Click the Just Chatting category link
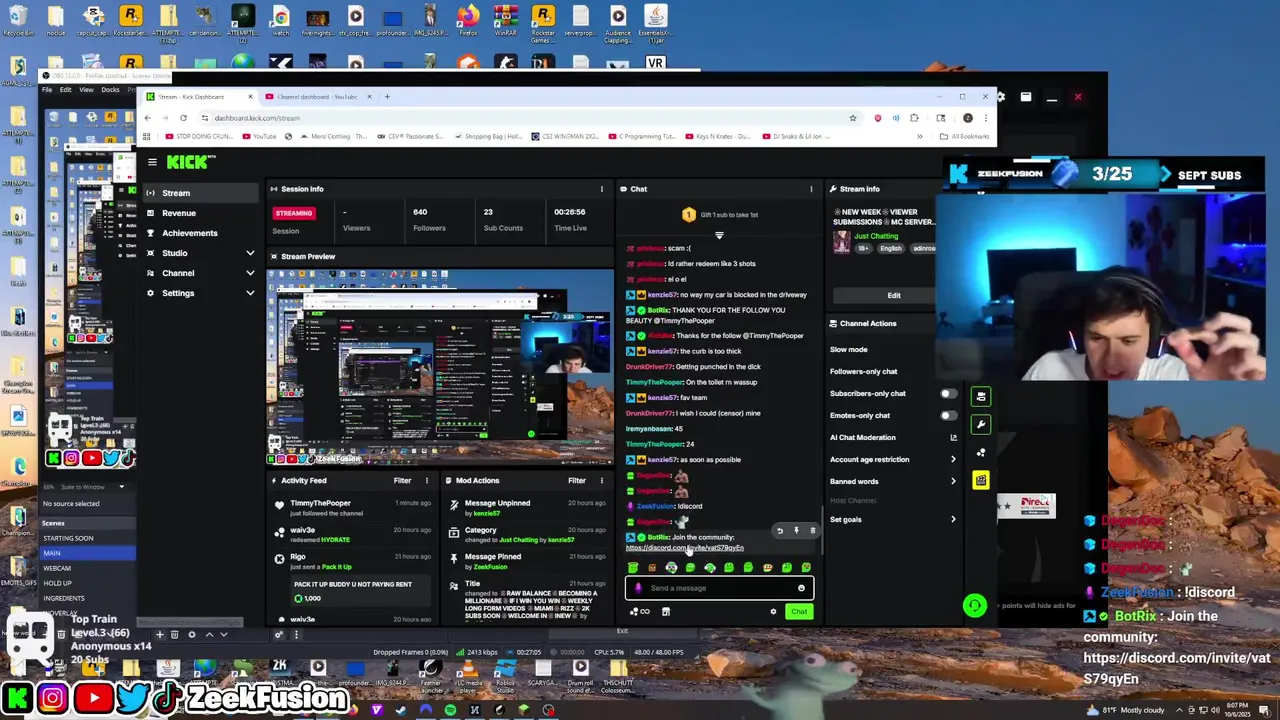Image resolution: width=1280 pixels, height=720 pixels. tap(876, 237)
